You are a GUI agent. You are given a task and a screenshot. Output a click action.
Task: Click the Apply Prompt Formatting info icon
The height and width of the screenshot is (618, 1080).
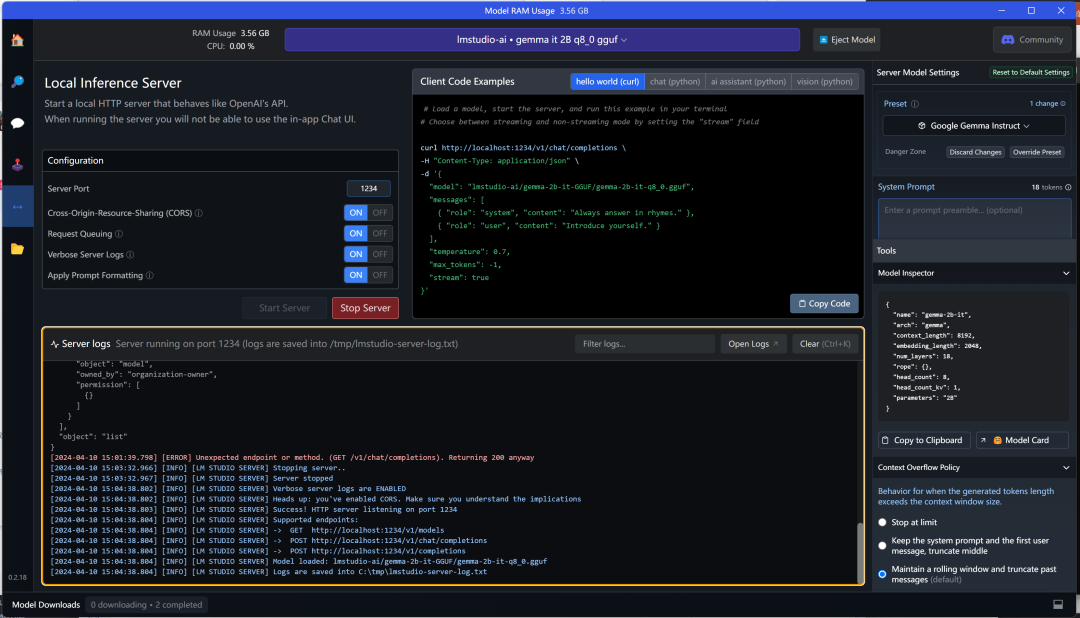(x=149, y=275)
